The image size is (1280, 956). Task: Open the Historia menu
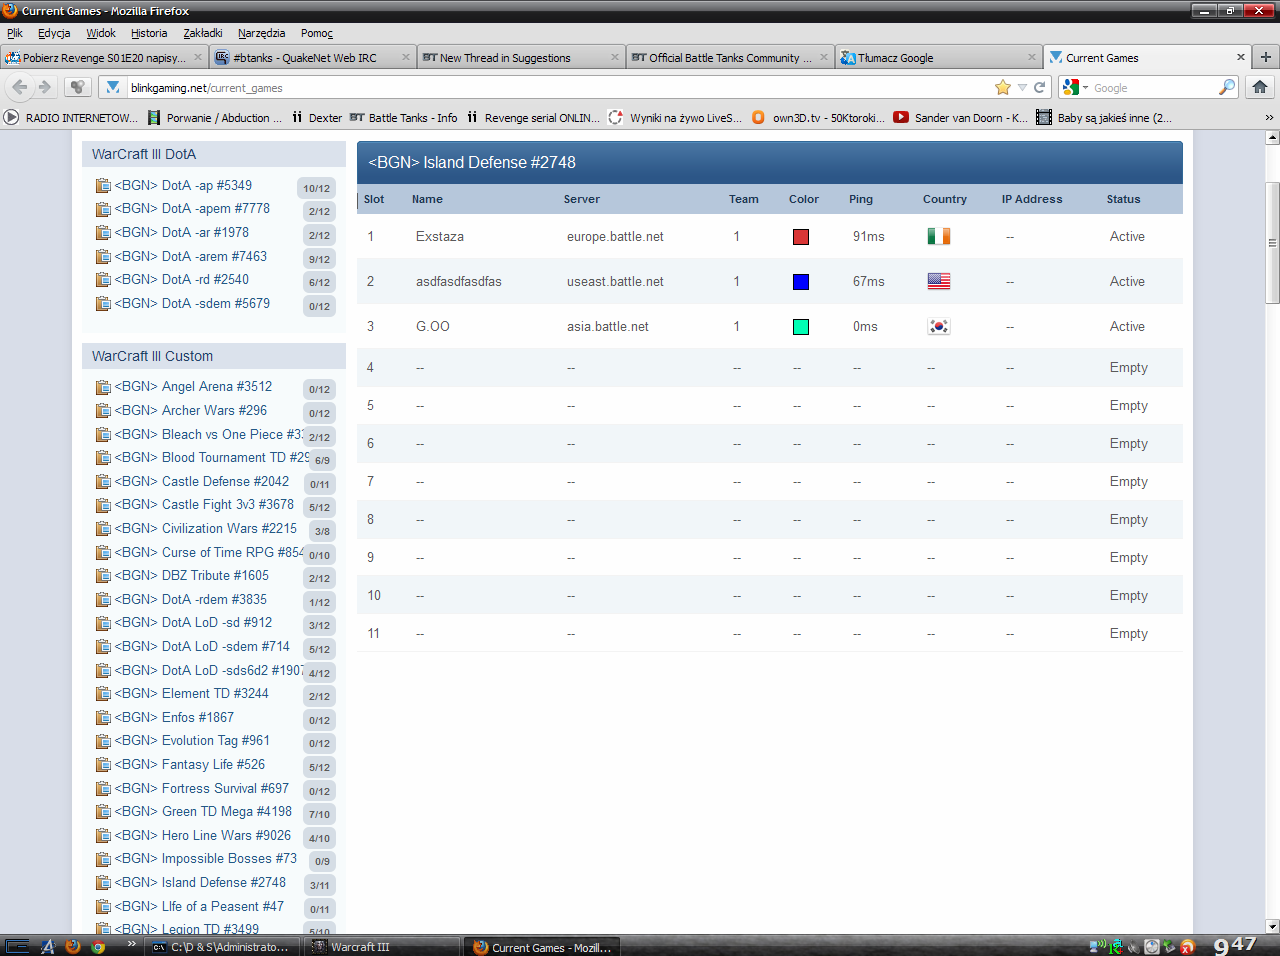149,33
